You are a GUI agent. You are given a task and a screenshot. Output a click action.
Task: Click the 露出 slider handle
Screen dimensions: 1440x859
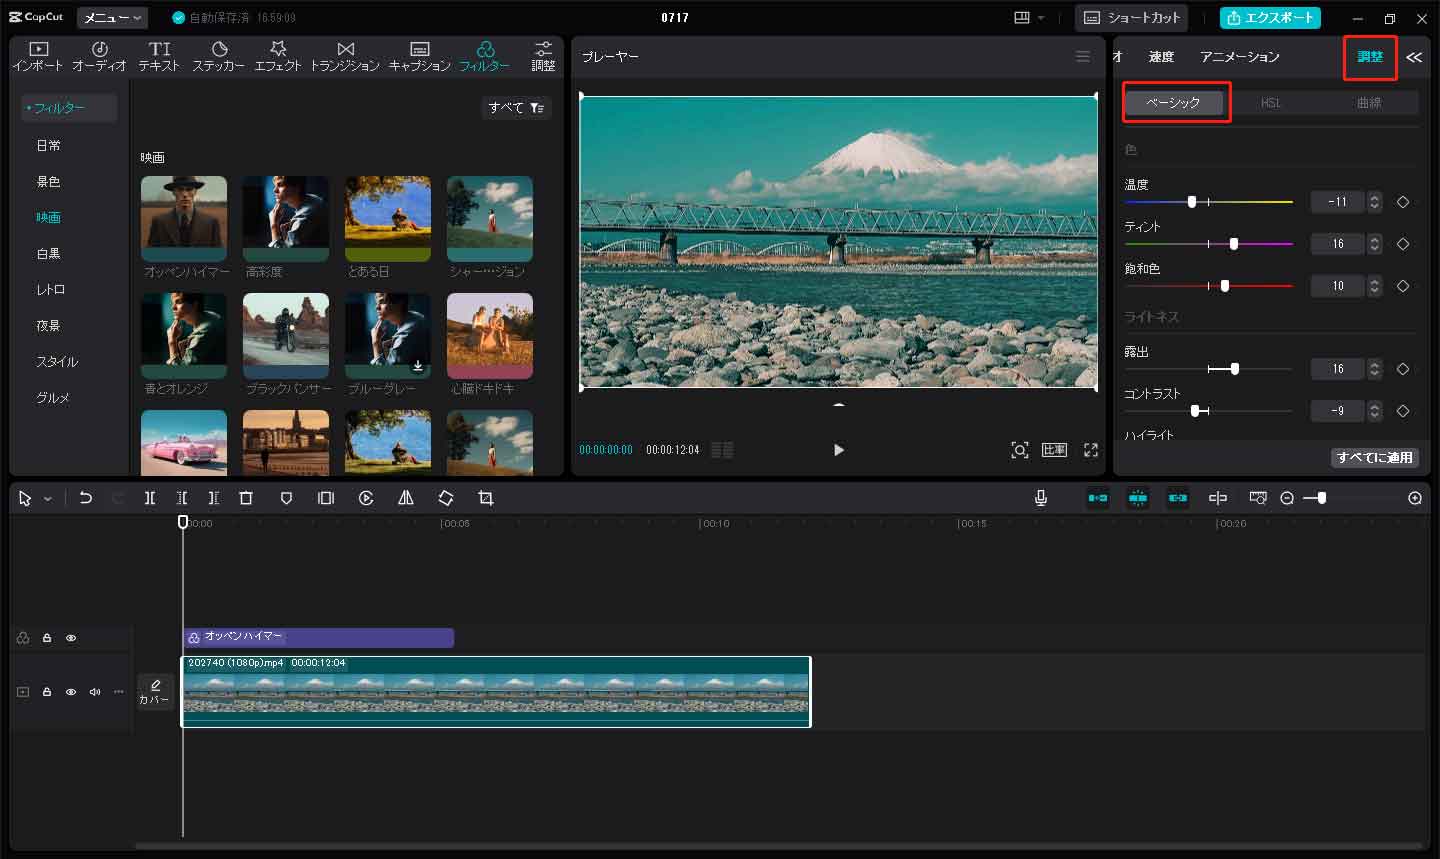(x=1235, y=369)
